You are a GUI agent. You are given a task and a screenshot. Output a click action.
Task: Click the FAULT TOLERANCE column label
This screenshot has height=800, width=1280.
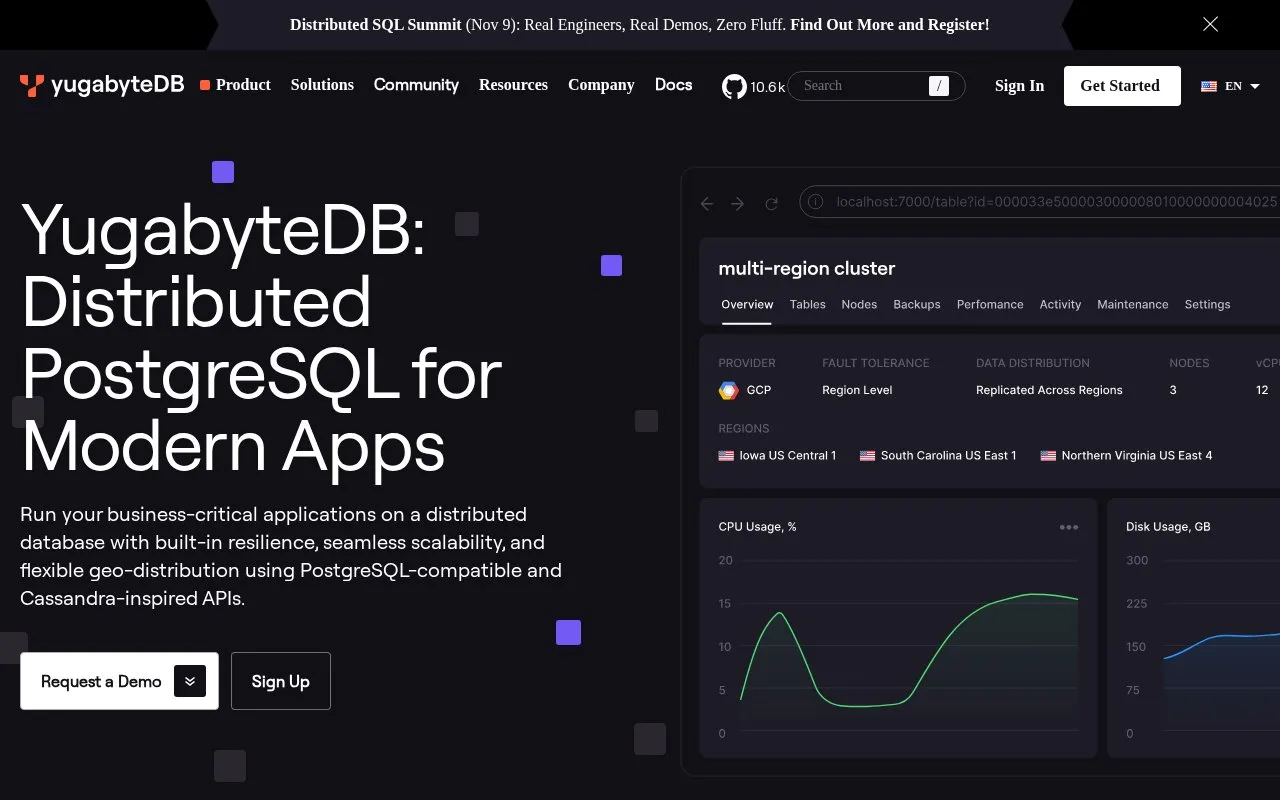point(876,363)
